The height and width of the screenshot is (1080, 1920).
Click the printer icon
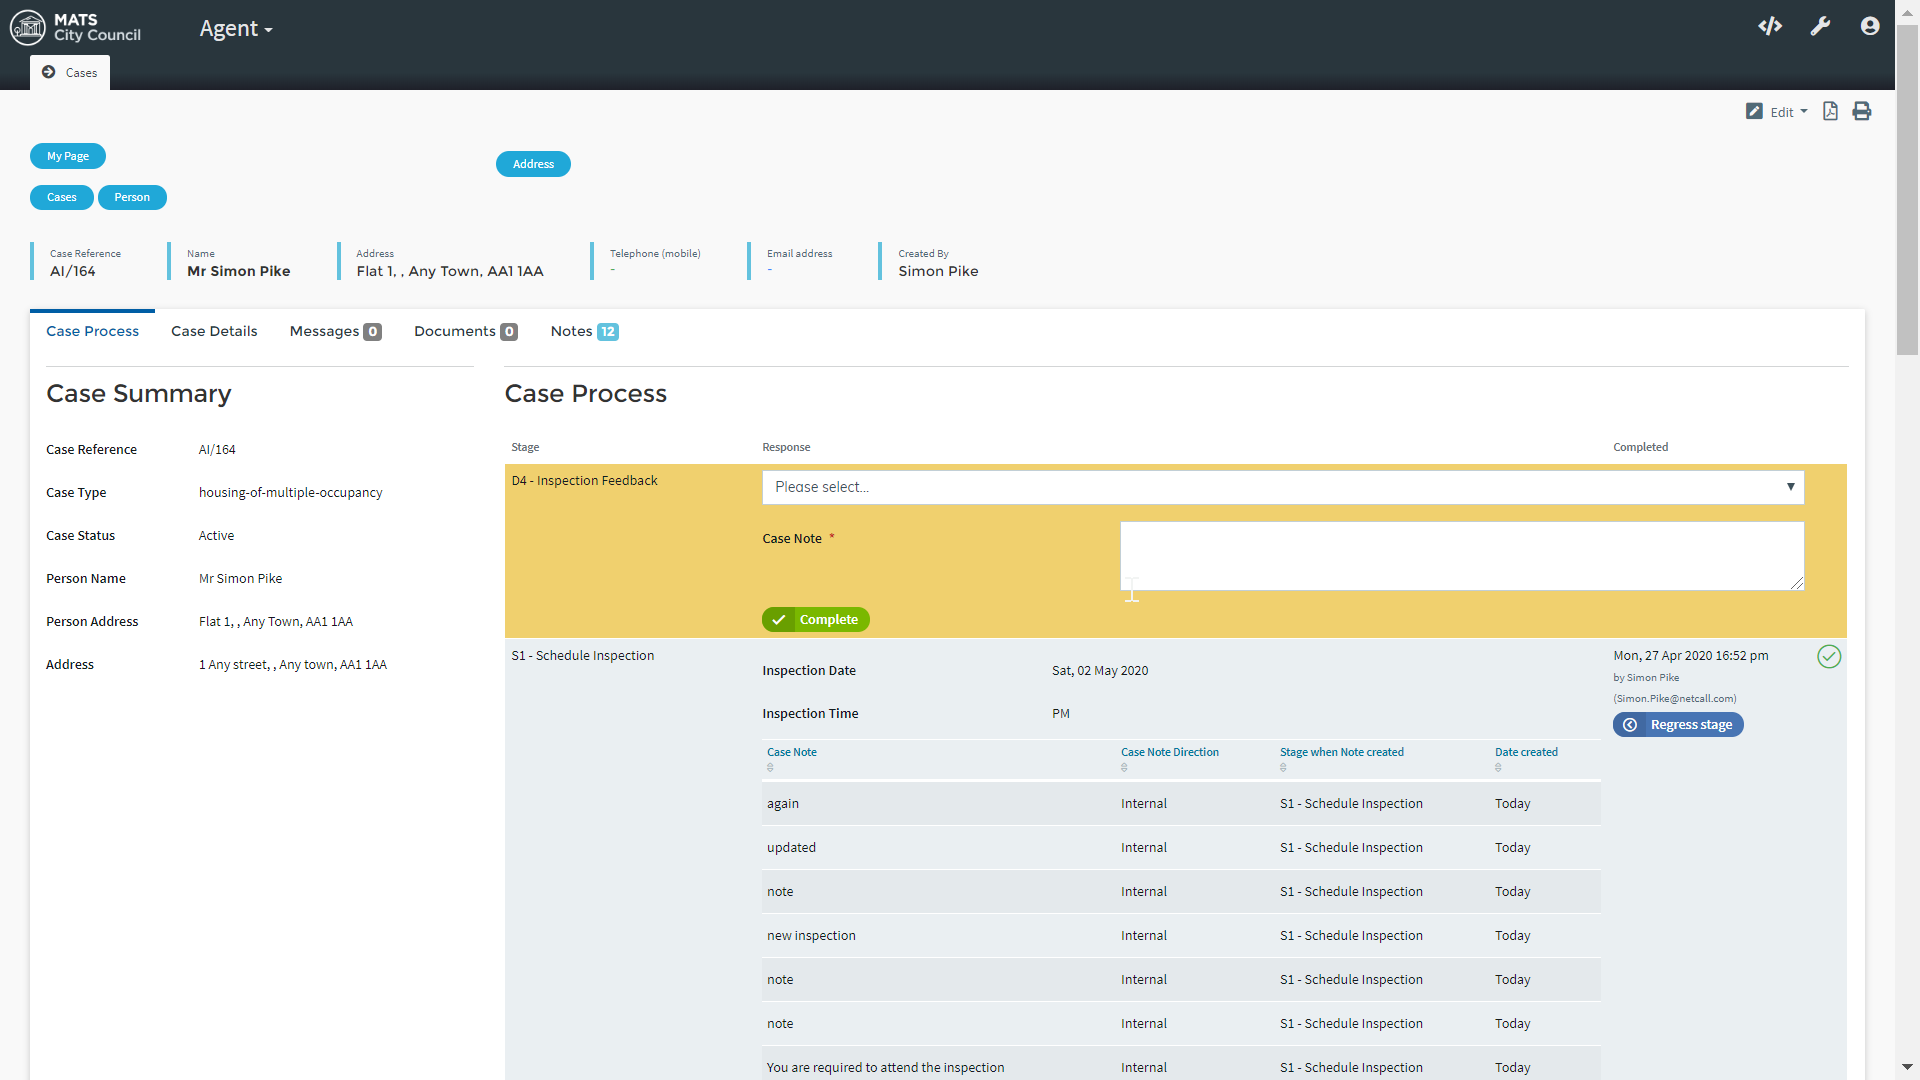[x=1861, y=111]
